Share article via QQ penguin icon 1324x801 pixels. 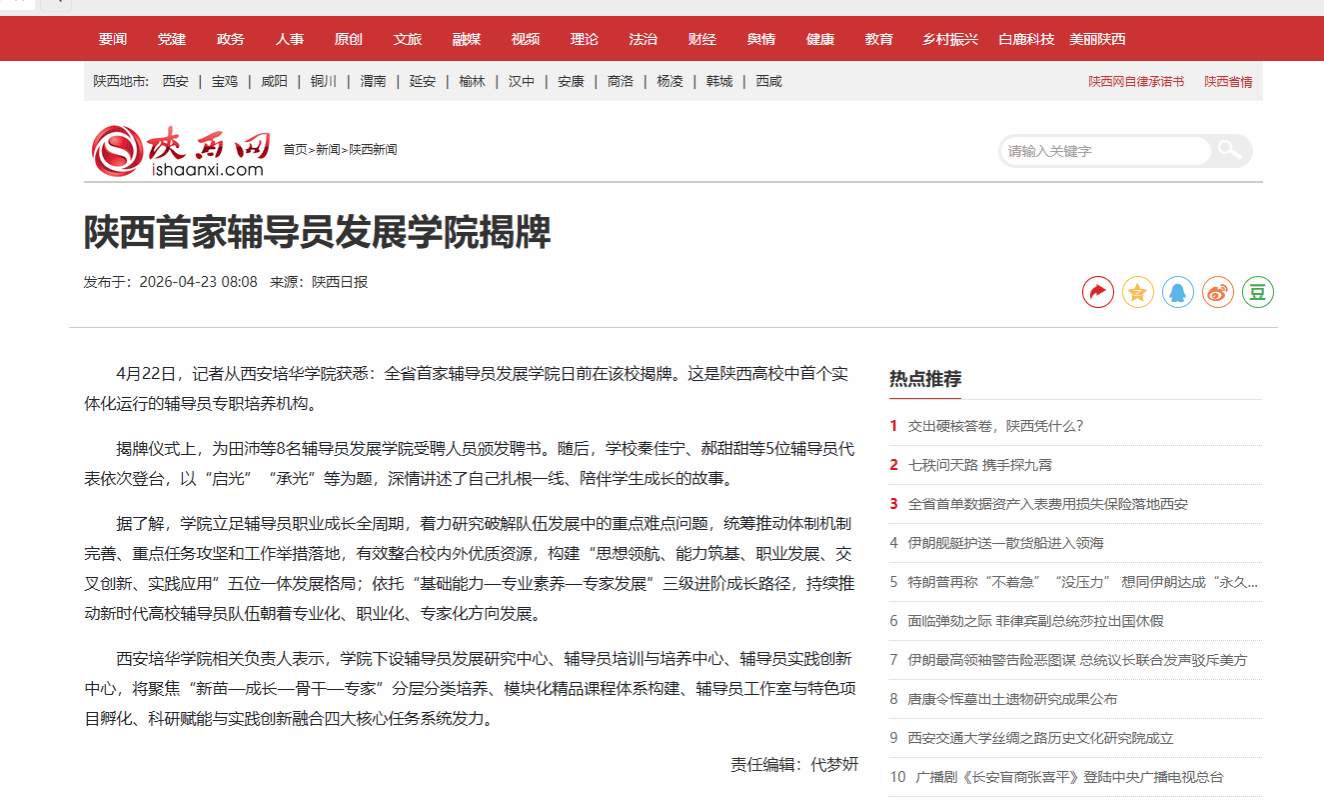(1177, 292)
